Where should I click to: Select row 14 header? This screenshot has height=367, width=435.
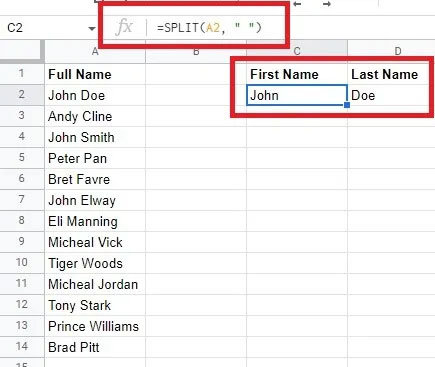(x=22, y=347)
